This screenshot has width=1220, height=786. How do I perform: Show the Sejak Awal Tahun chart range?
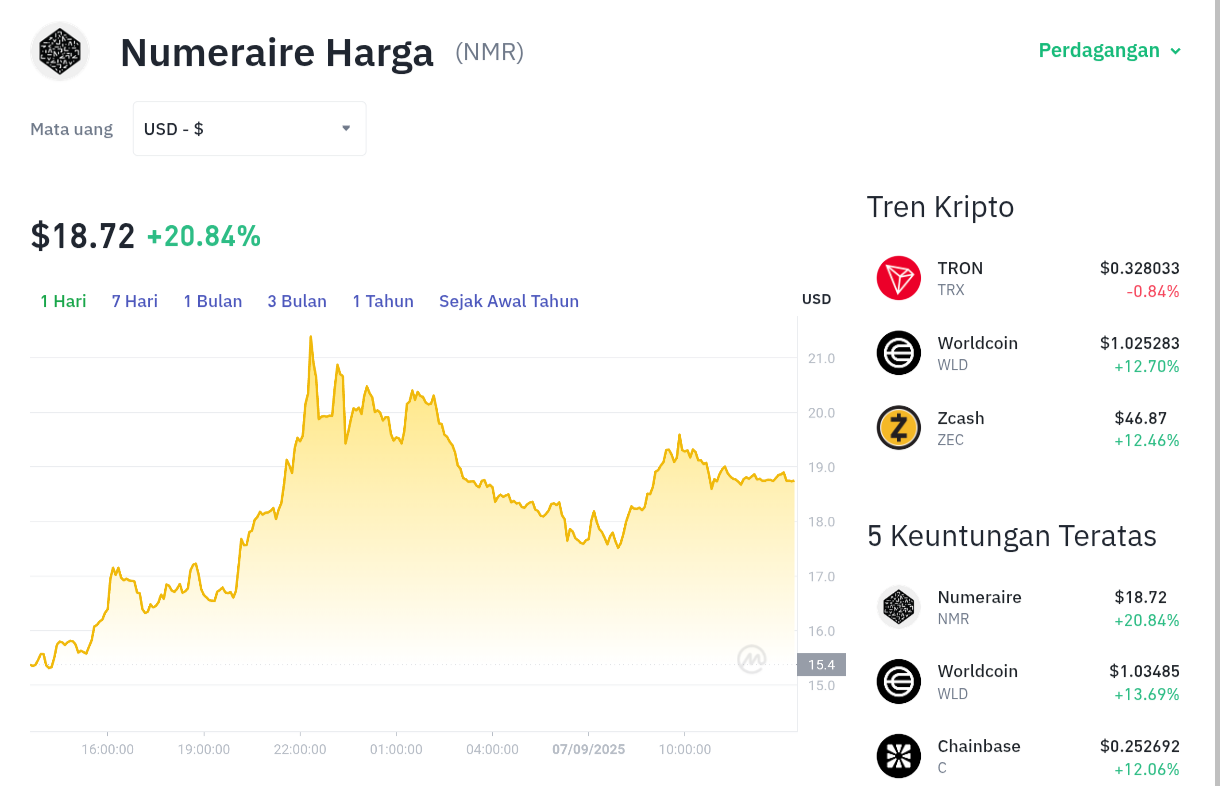[x=509, y=301]
